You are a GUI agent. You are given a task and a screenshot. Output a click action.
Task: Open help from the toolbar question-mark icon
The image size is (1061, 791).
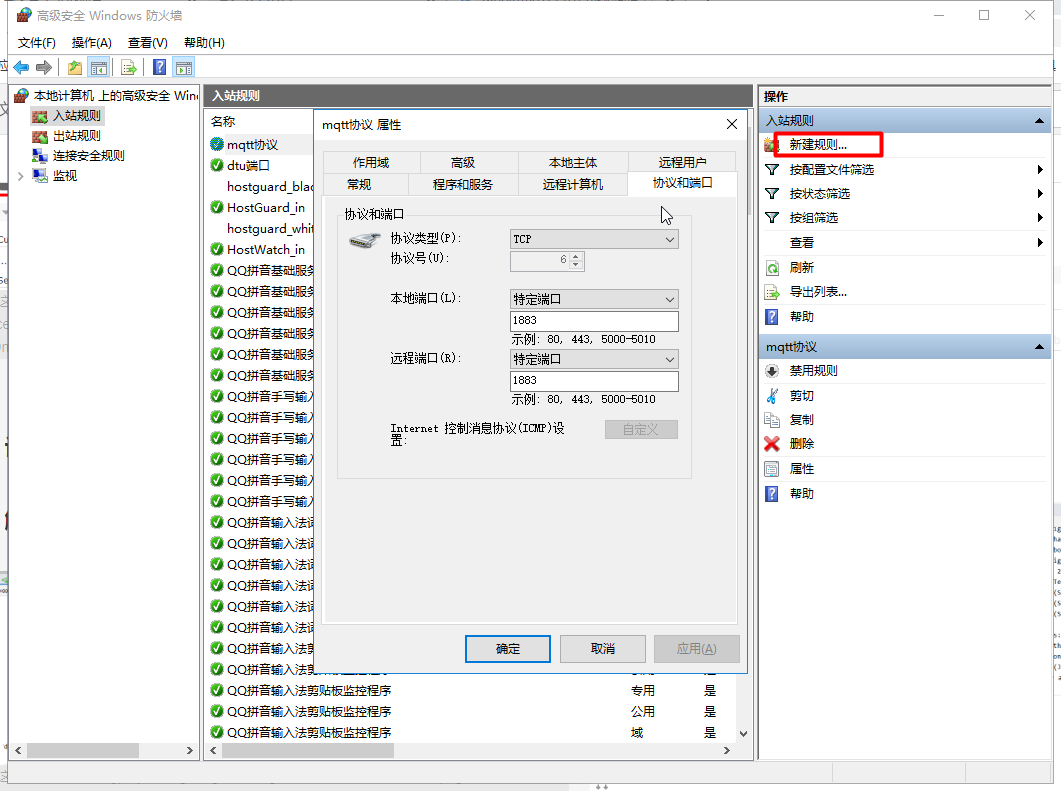coord(160,67)
